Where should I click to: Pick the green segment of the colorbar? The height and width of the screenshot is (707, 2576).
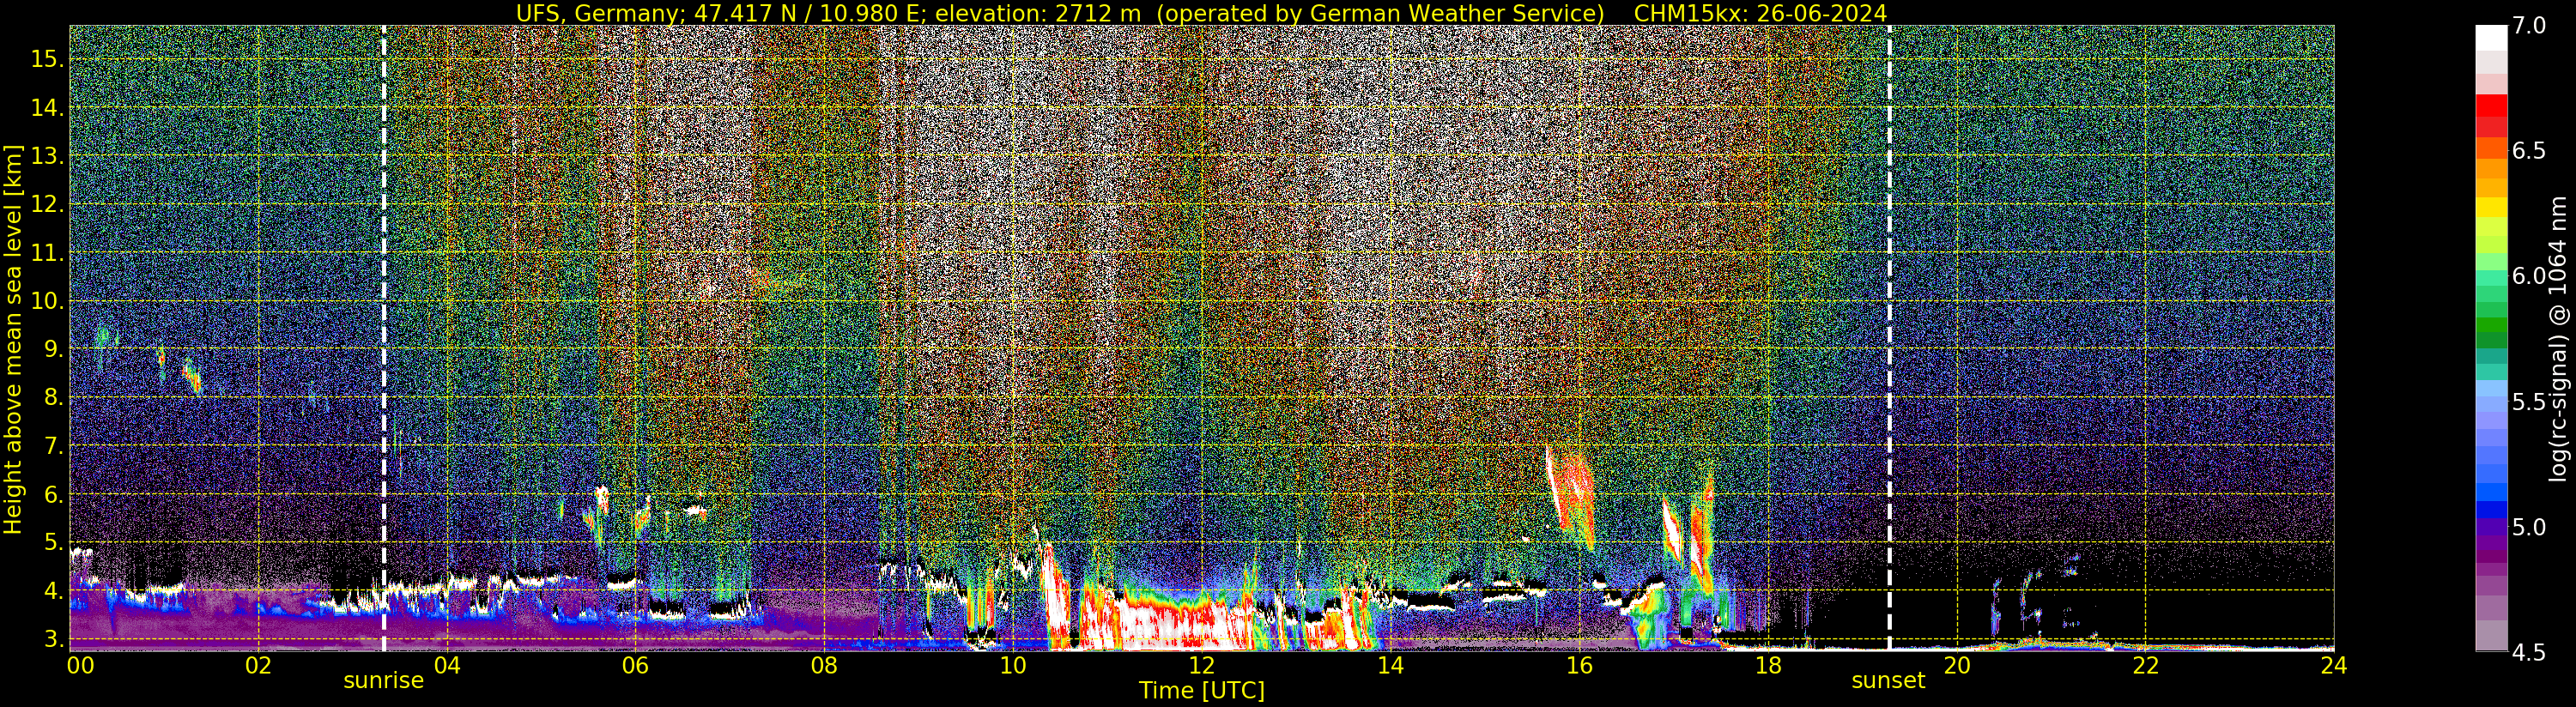[2491, 325]
